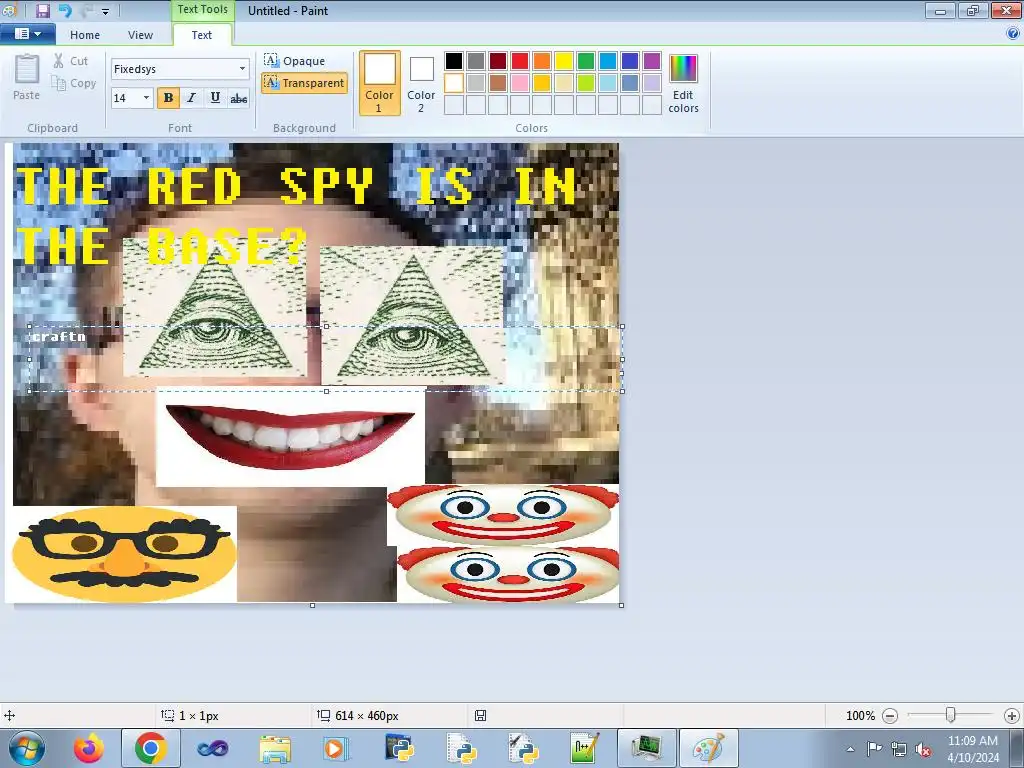Pick the brown color swatch
The width and height of the screenshot is (1024, 768).
pos(498,83)
